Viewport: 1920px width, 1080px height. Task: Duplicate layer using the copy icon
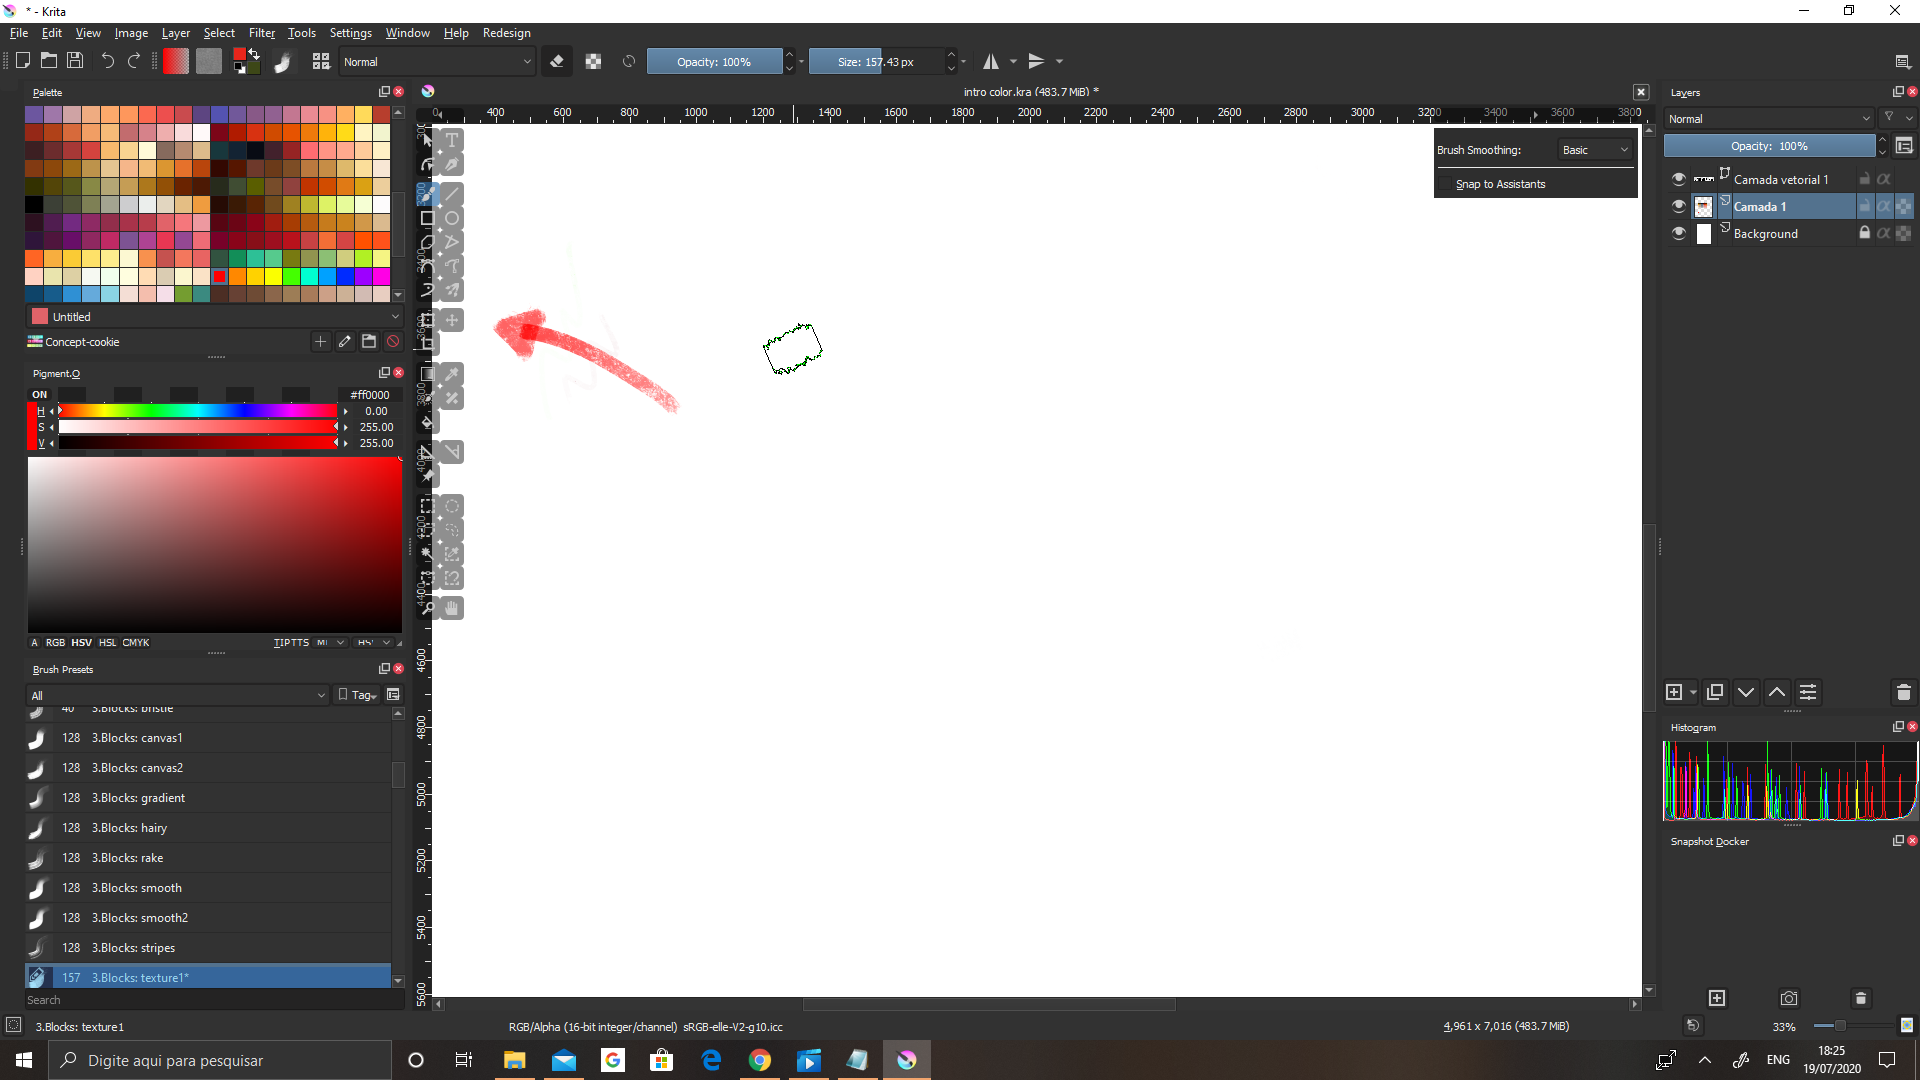click(x=1715, y=692)
